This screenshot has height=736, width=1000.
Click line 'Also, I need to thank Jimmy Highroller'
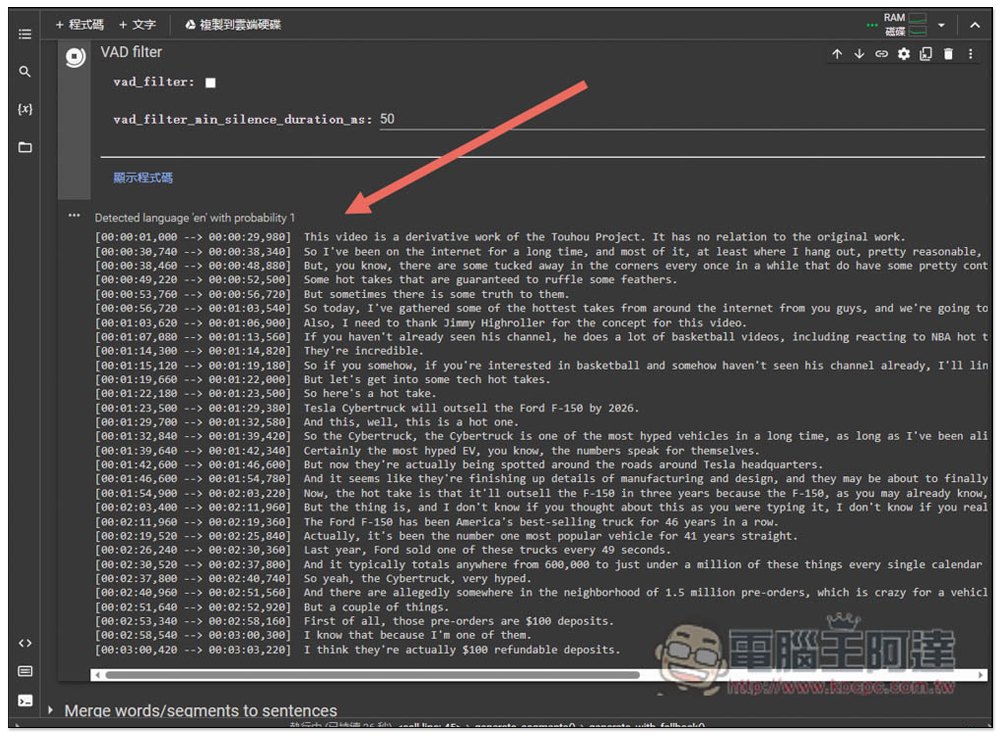525,323
